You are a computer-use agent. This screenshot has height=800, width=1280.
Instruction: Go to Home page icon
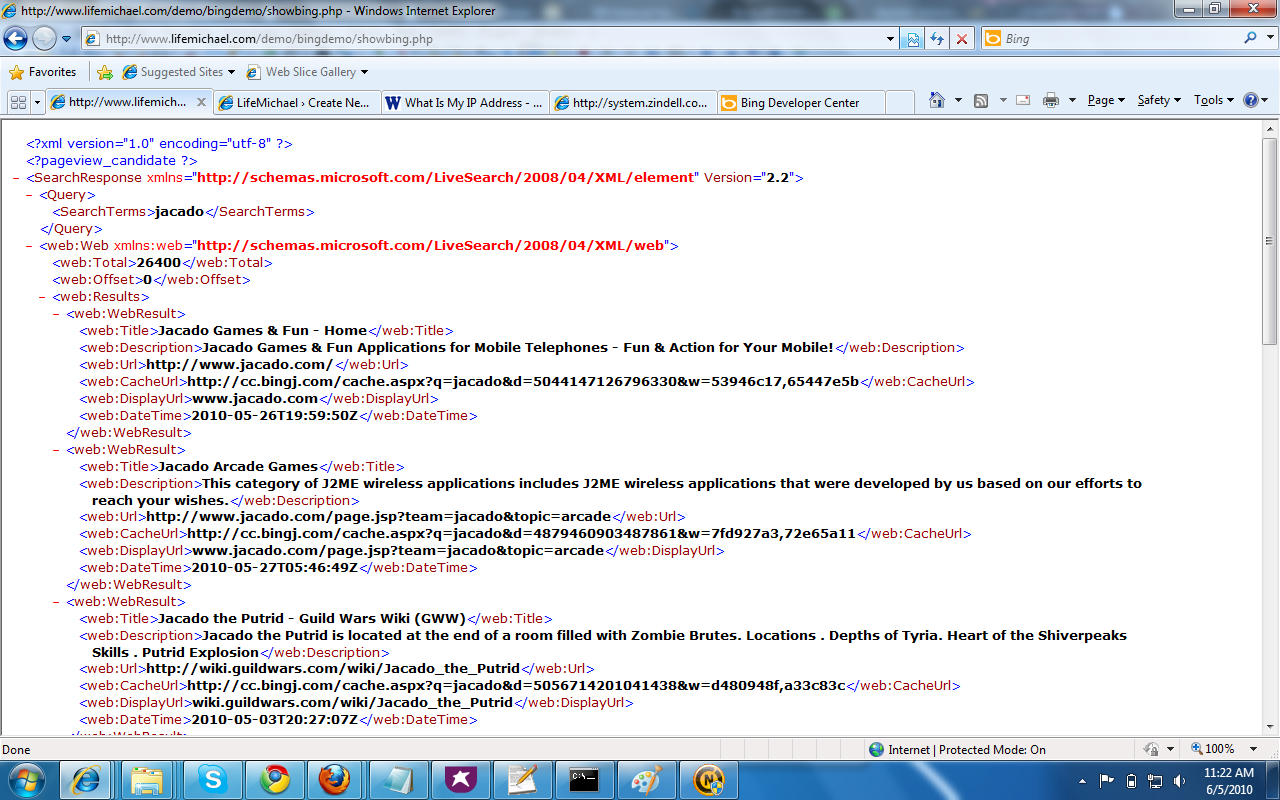[937, 100]
